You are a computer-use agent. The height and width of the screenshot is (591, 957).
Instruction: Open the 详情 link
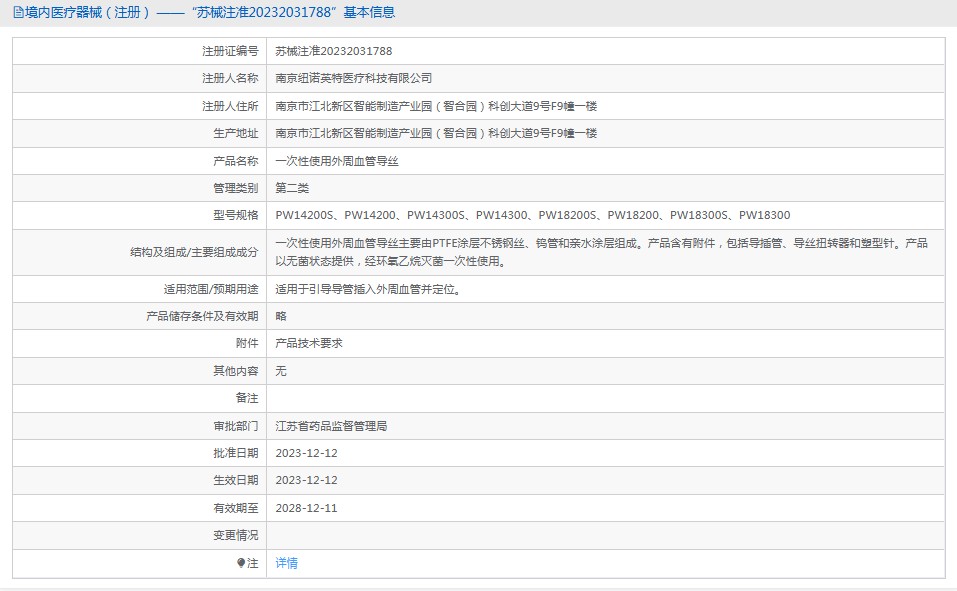tap(286, 563)
